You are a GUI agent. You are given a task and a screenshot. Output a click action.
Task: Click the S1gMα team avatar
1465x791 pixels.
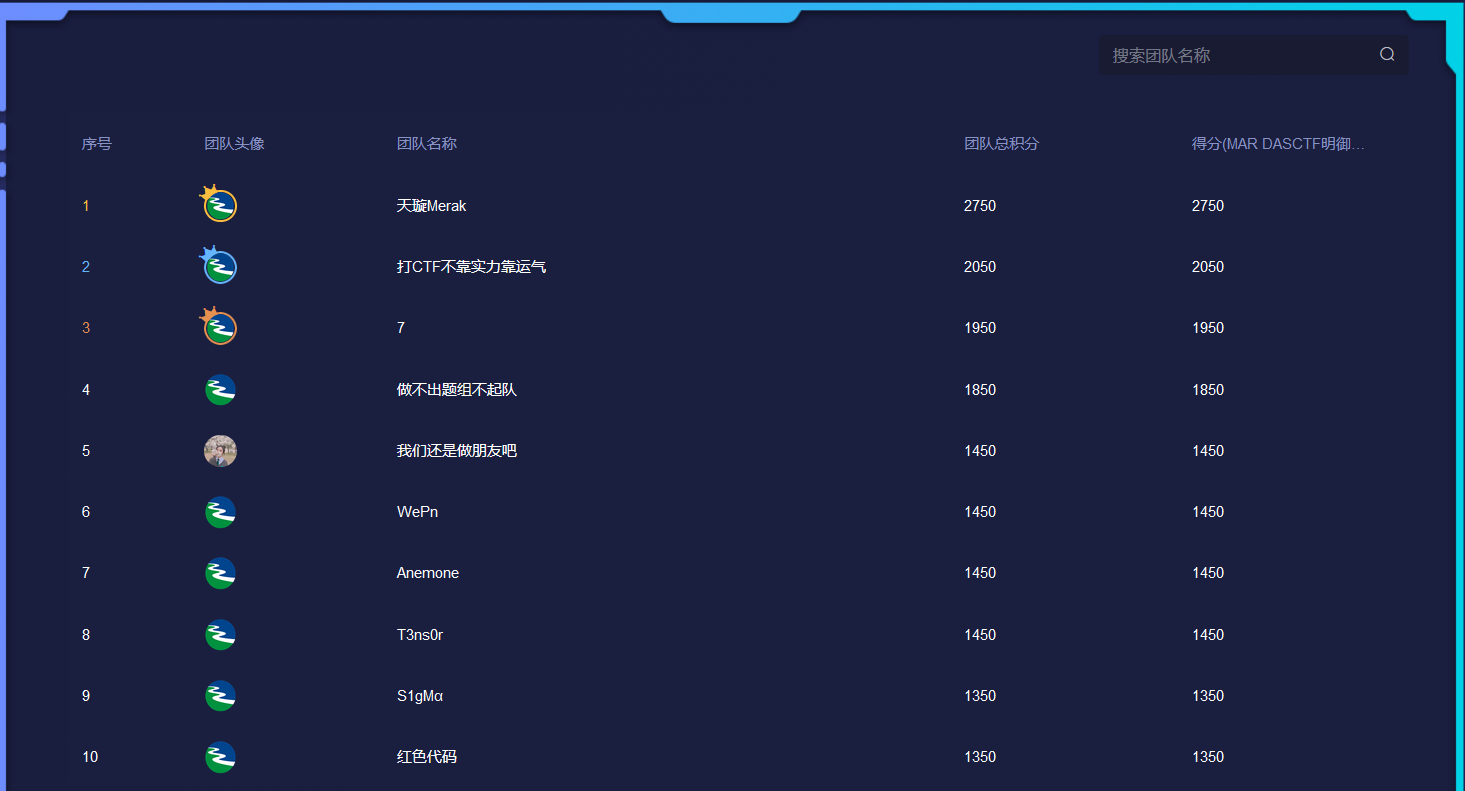219,696
